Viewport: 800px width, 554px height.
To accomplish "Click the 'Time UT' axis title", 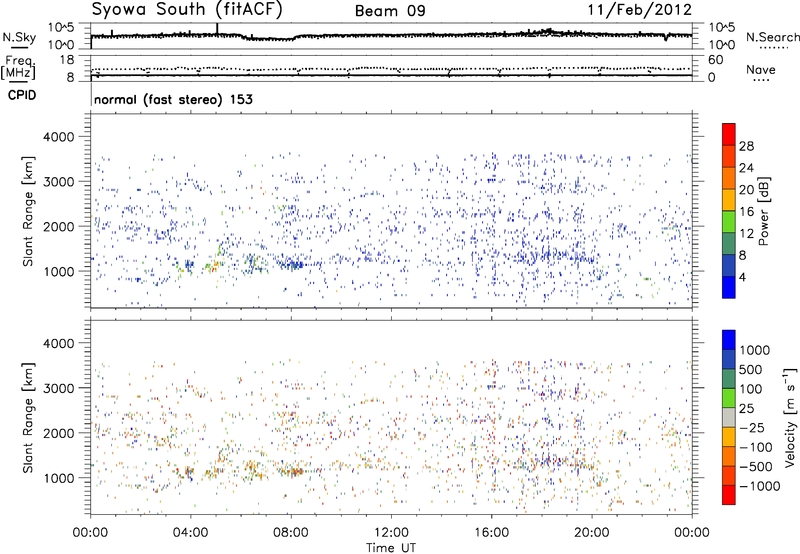I will [x=391, y=548].
